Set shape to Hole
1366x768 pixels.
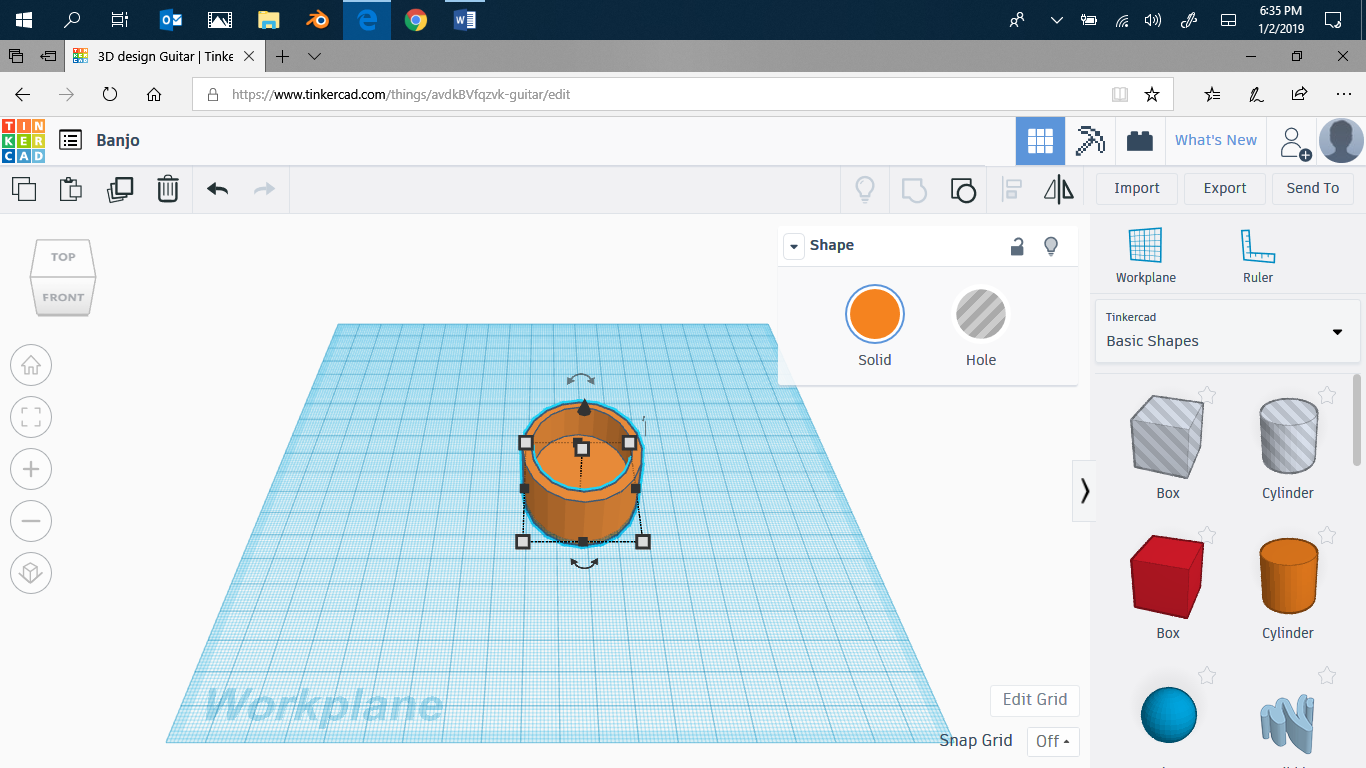[x=981, y=327]
